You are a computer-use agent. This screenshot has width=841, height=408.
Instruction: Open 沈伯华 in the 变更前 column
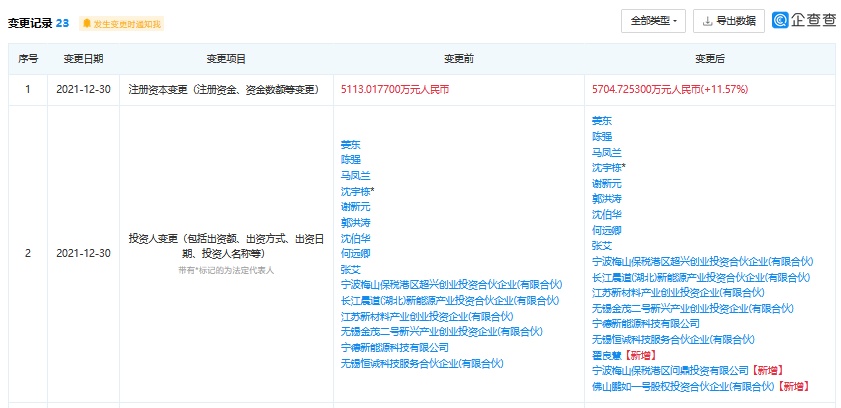pyautogui.click(x=355, y=238)
